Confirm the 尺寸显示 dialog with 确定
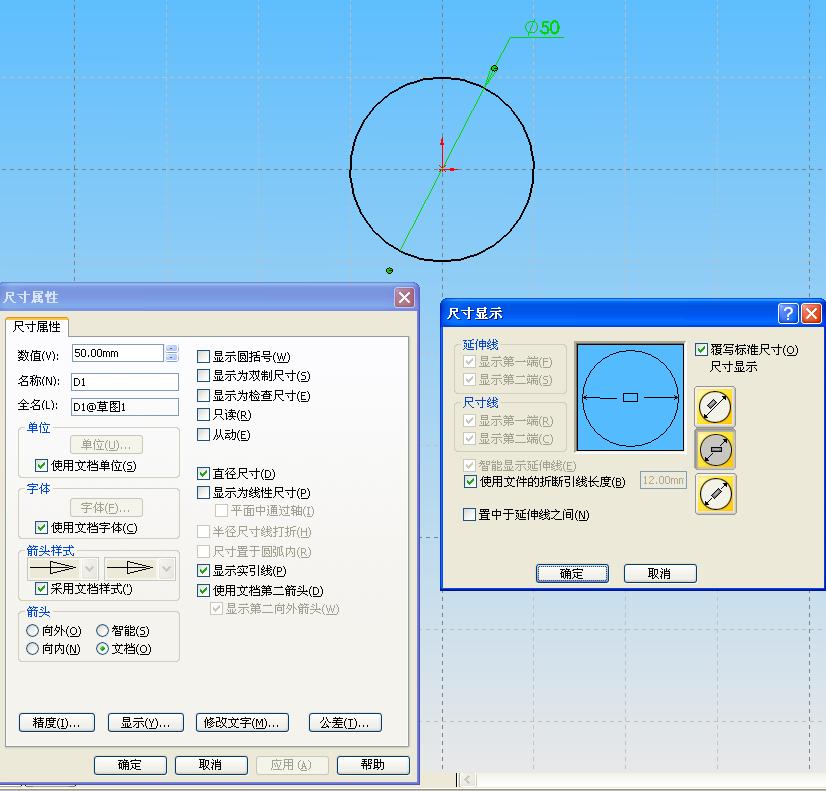The height and width of the screenshot is (791, 826). point(572,574)
